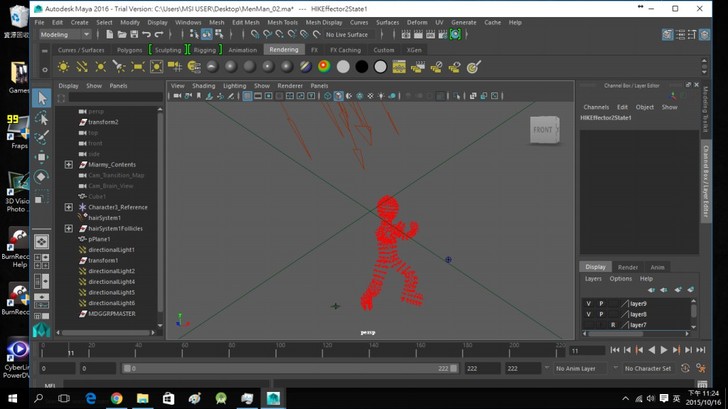This screenshot has width=728, height=409.
Task: Pick the Lasso select tool
Action: point(41,118)
